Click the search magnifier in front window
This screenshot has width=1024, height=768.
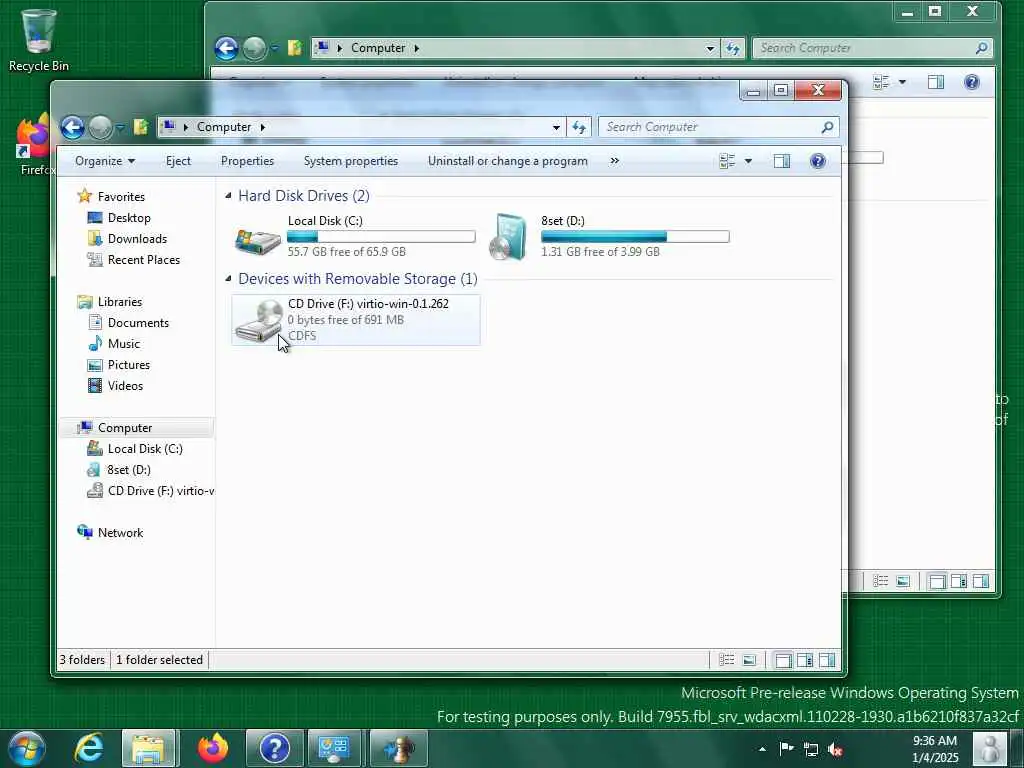[x=827, y=127]
